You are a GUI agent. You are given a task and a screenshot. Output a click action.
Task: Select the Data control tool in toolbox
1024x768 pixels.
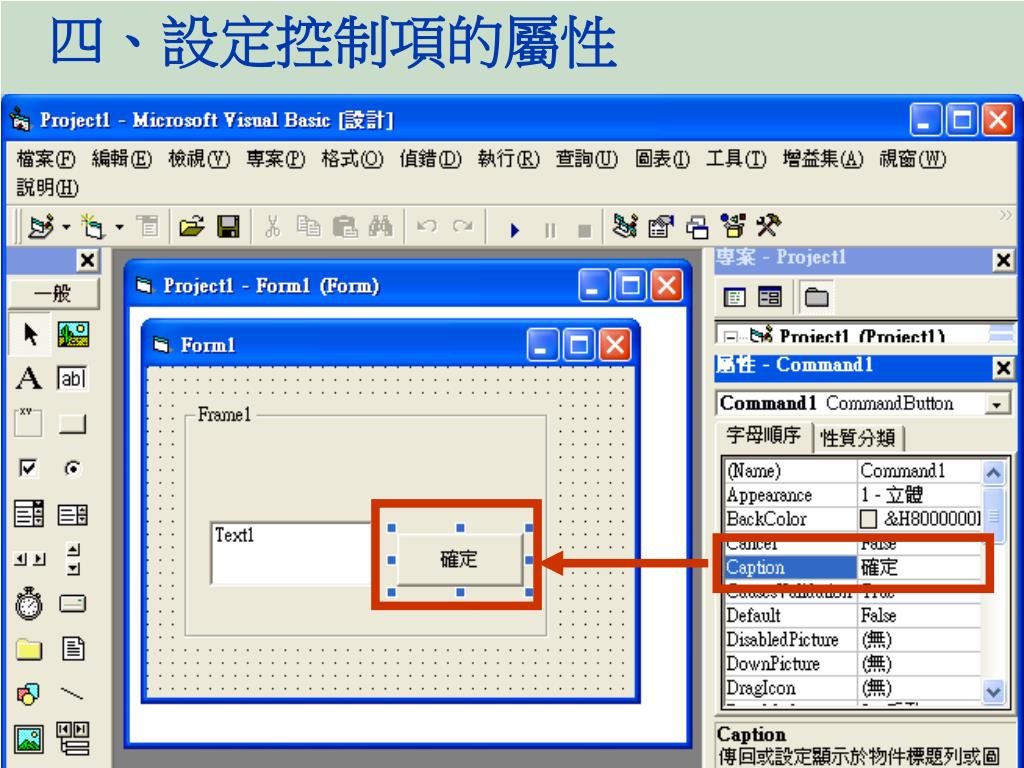(x=73, y=739)
